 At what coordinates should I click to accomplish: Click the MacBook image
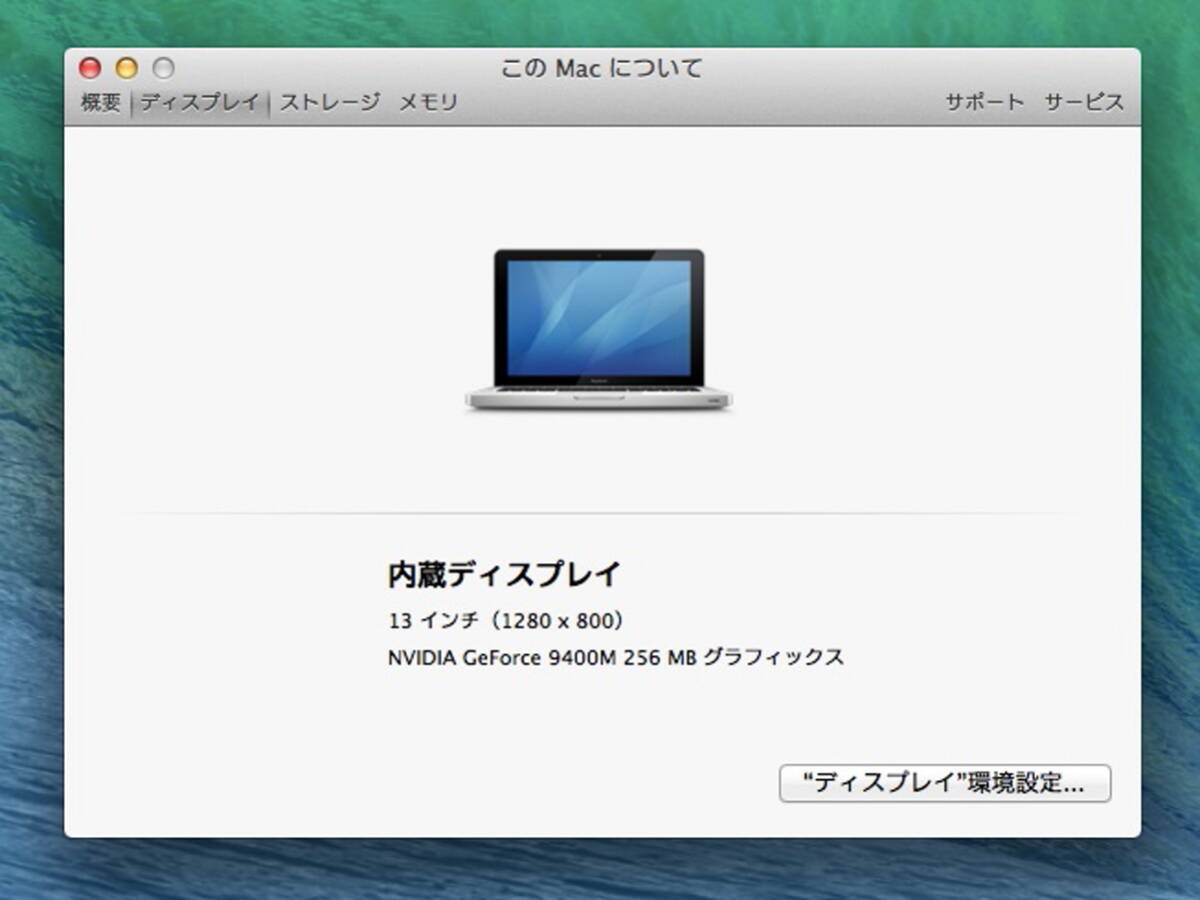(599, 330)
